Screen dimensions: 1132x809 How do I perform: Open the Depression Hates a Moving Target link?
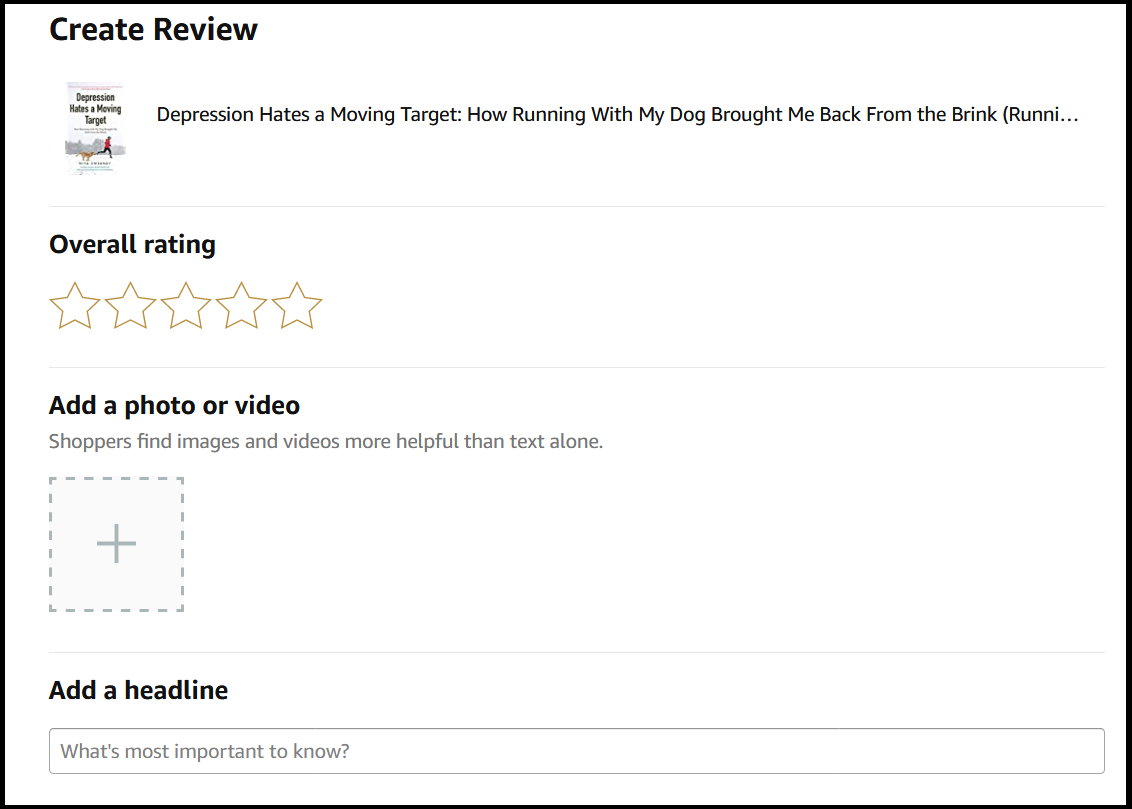[x=618, y=114]
